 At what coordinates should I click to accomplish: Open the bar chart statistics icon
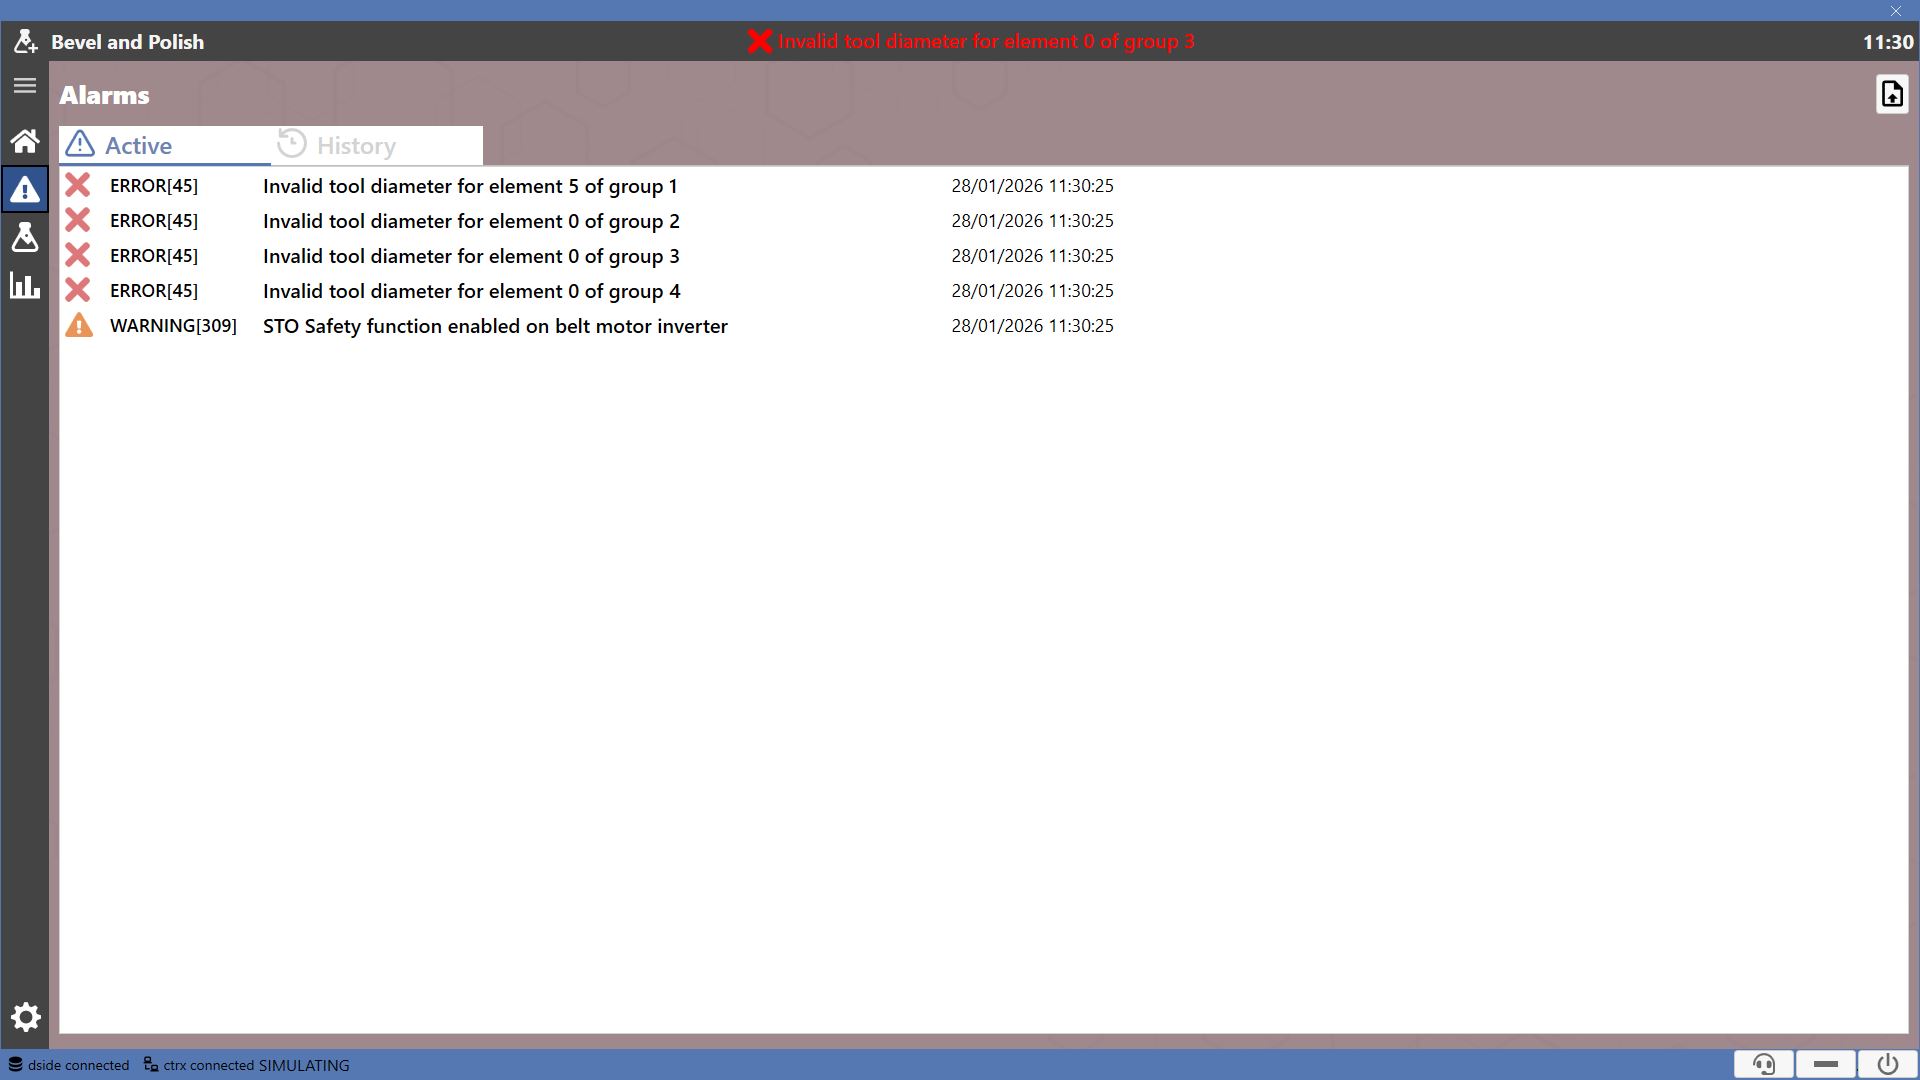point(25,285)
